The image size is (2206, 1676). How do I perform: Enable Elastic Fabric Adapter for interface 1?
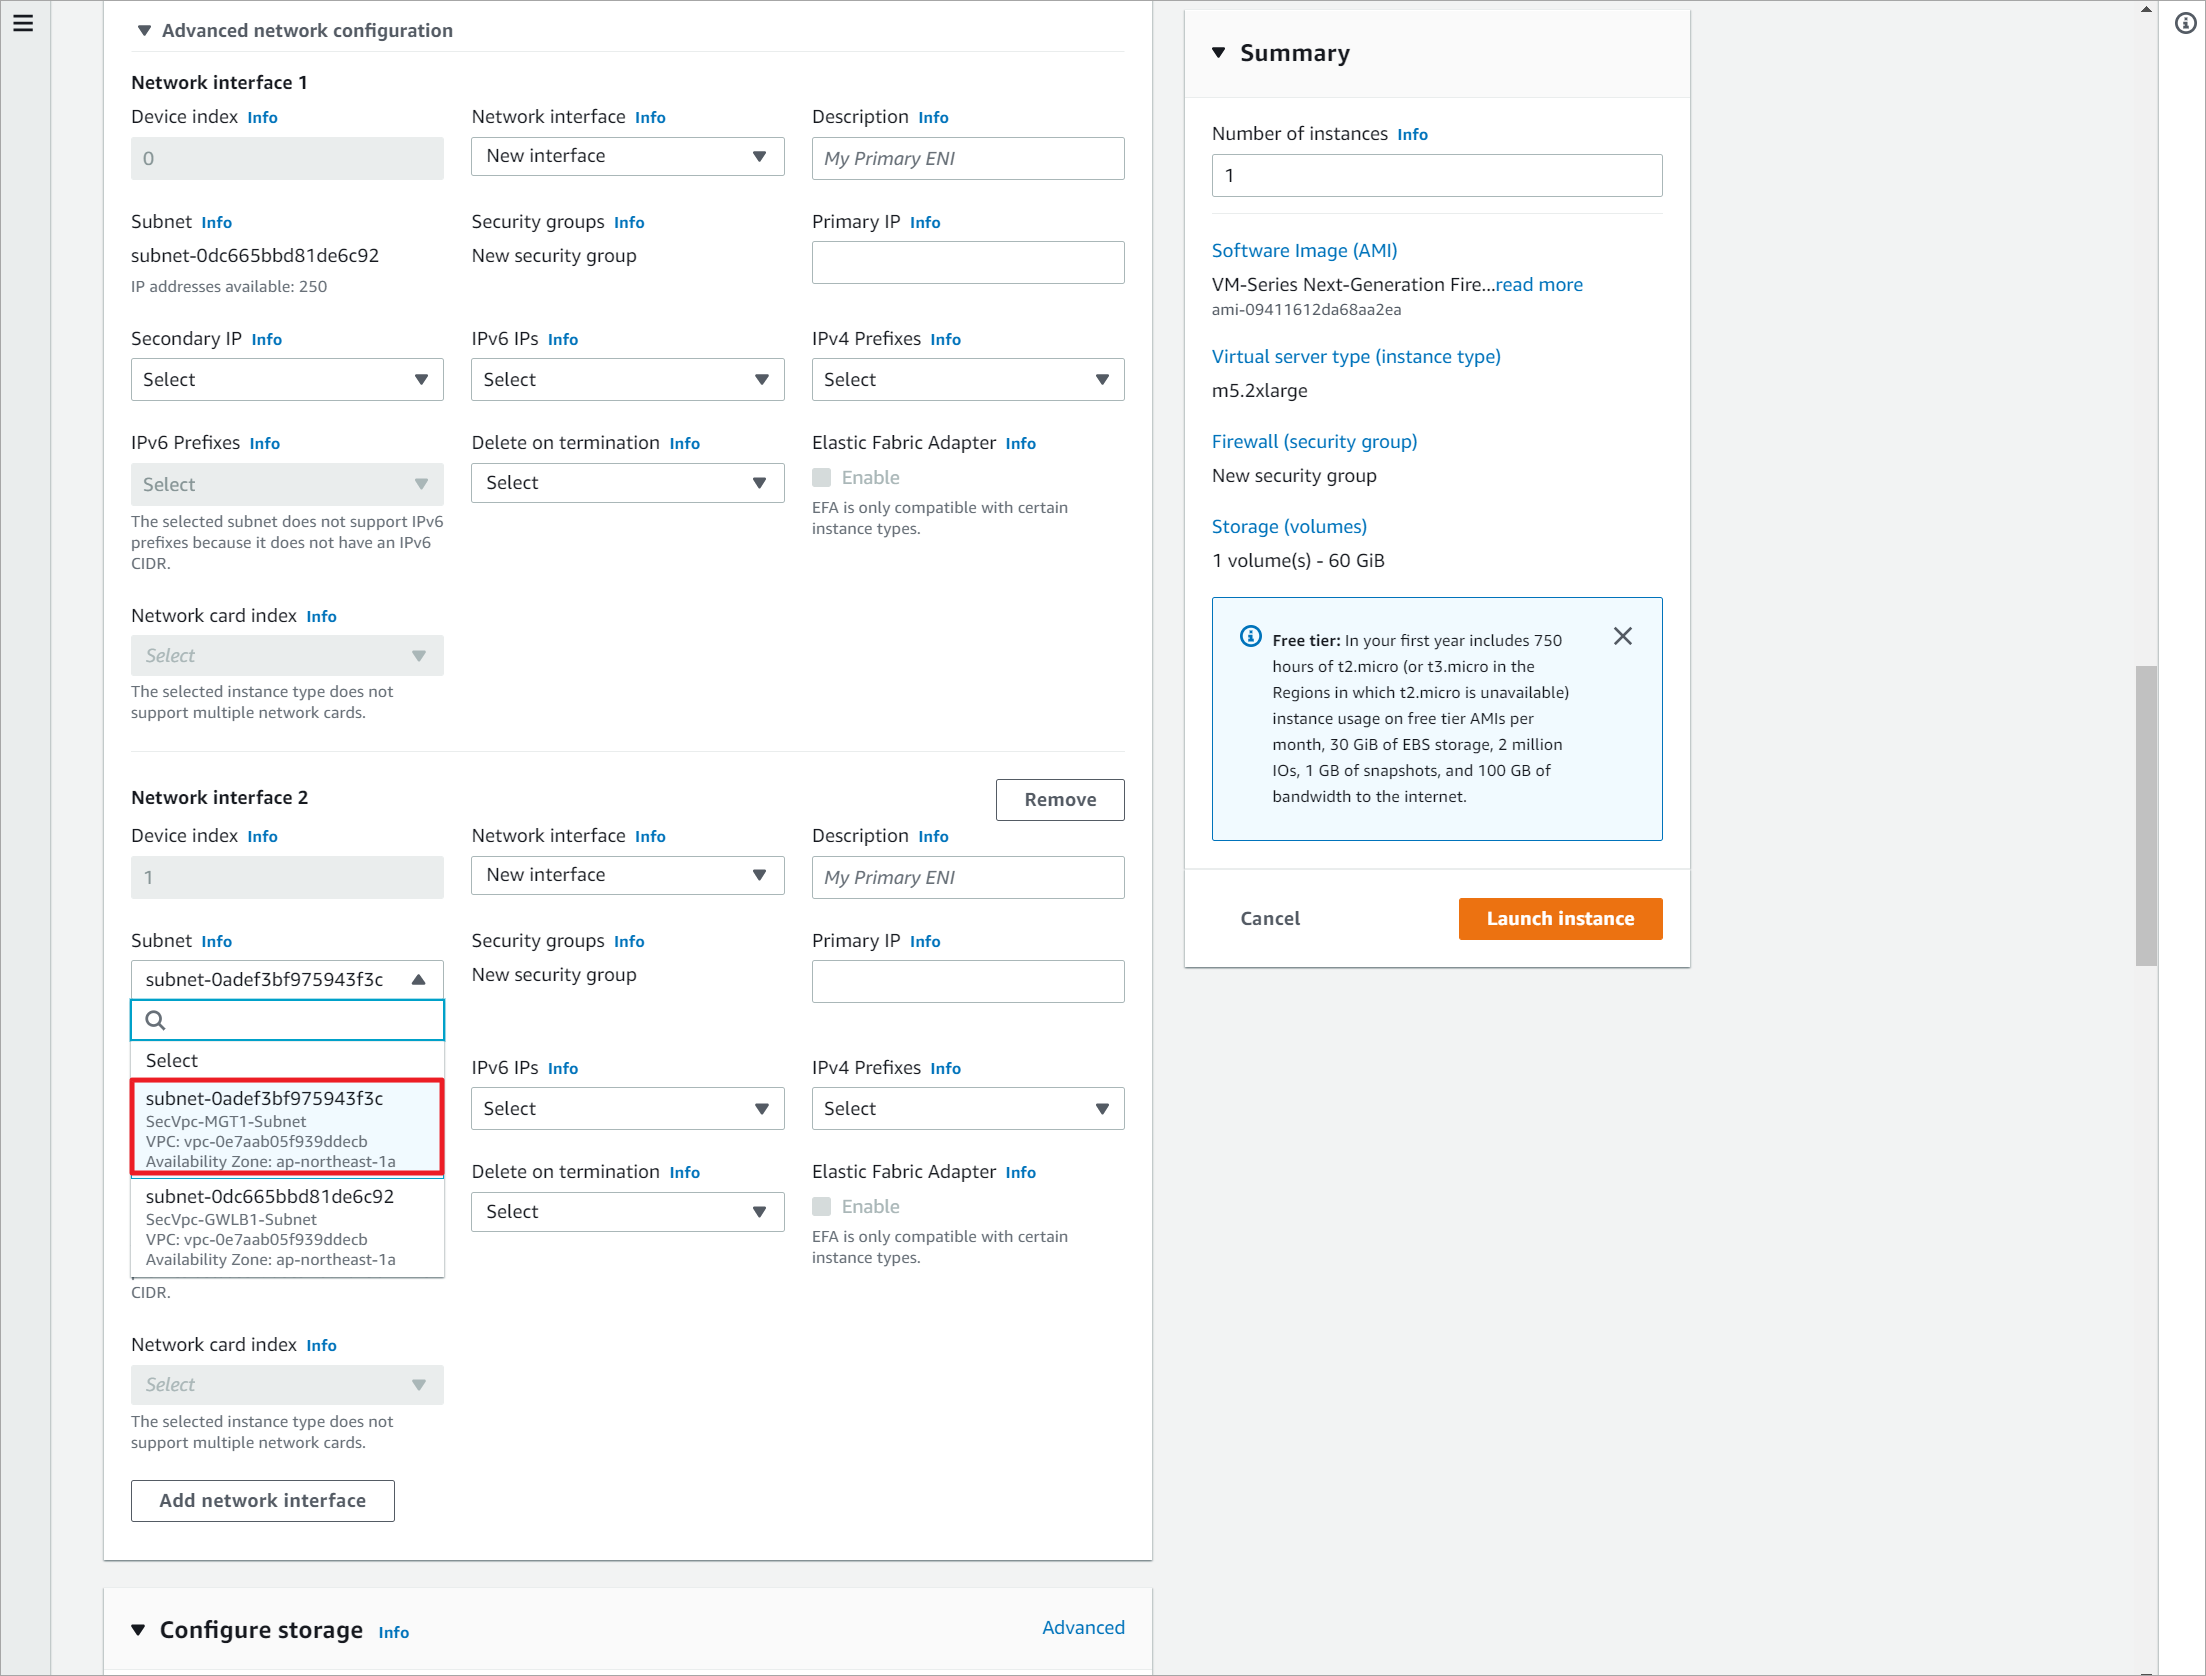822,478
